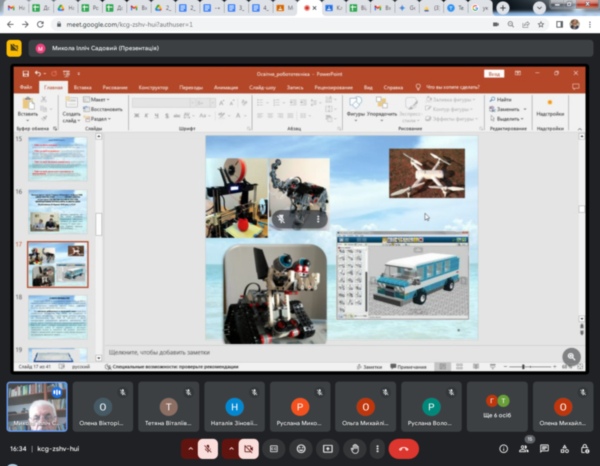The image size is (600, 466).
Task: Open the meeting details info panel
Action: [x=503, y=449]
